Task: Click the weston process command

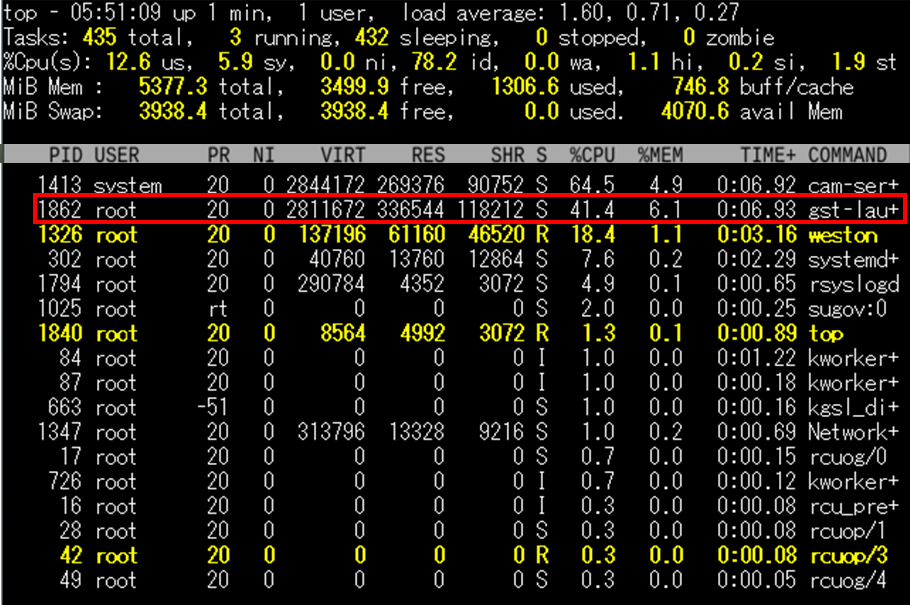Action: tap(842, 236)
